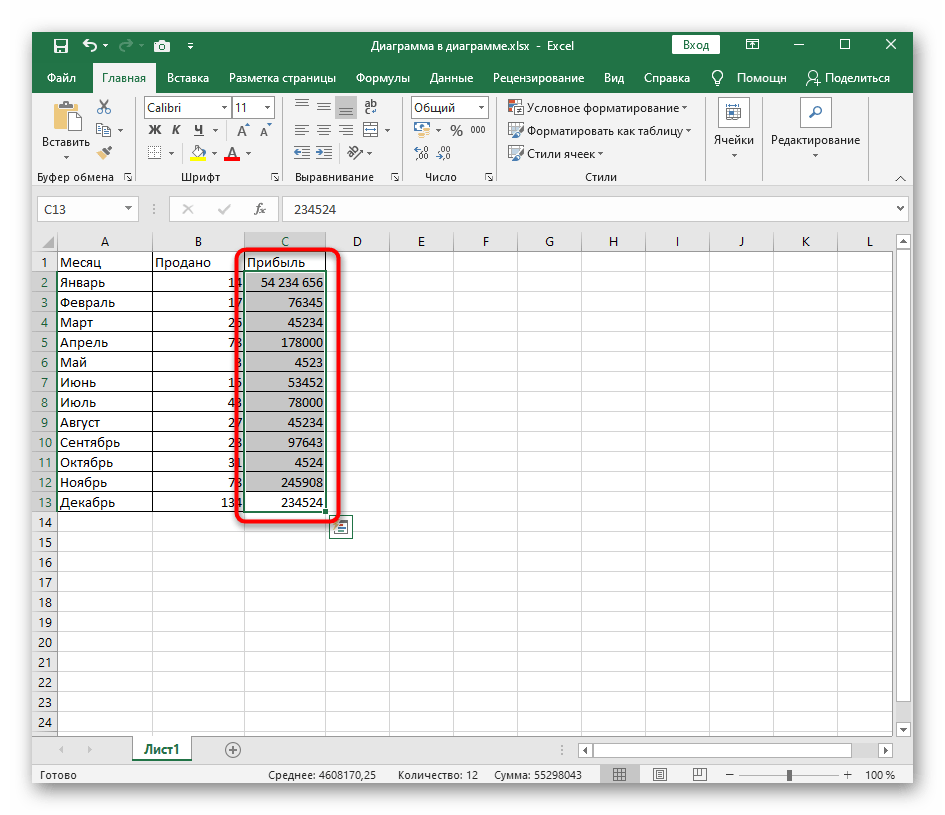Click the Cut scissors icon
945x815 pixels.
pyautogui.click(x=104, y=107)
